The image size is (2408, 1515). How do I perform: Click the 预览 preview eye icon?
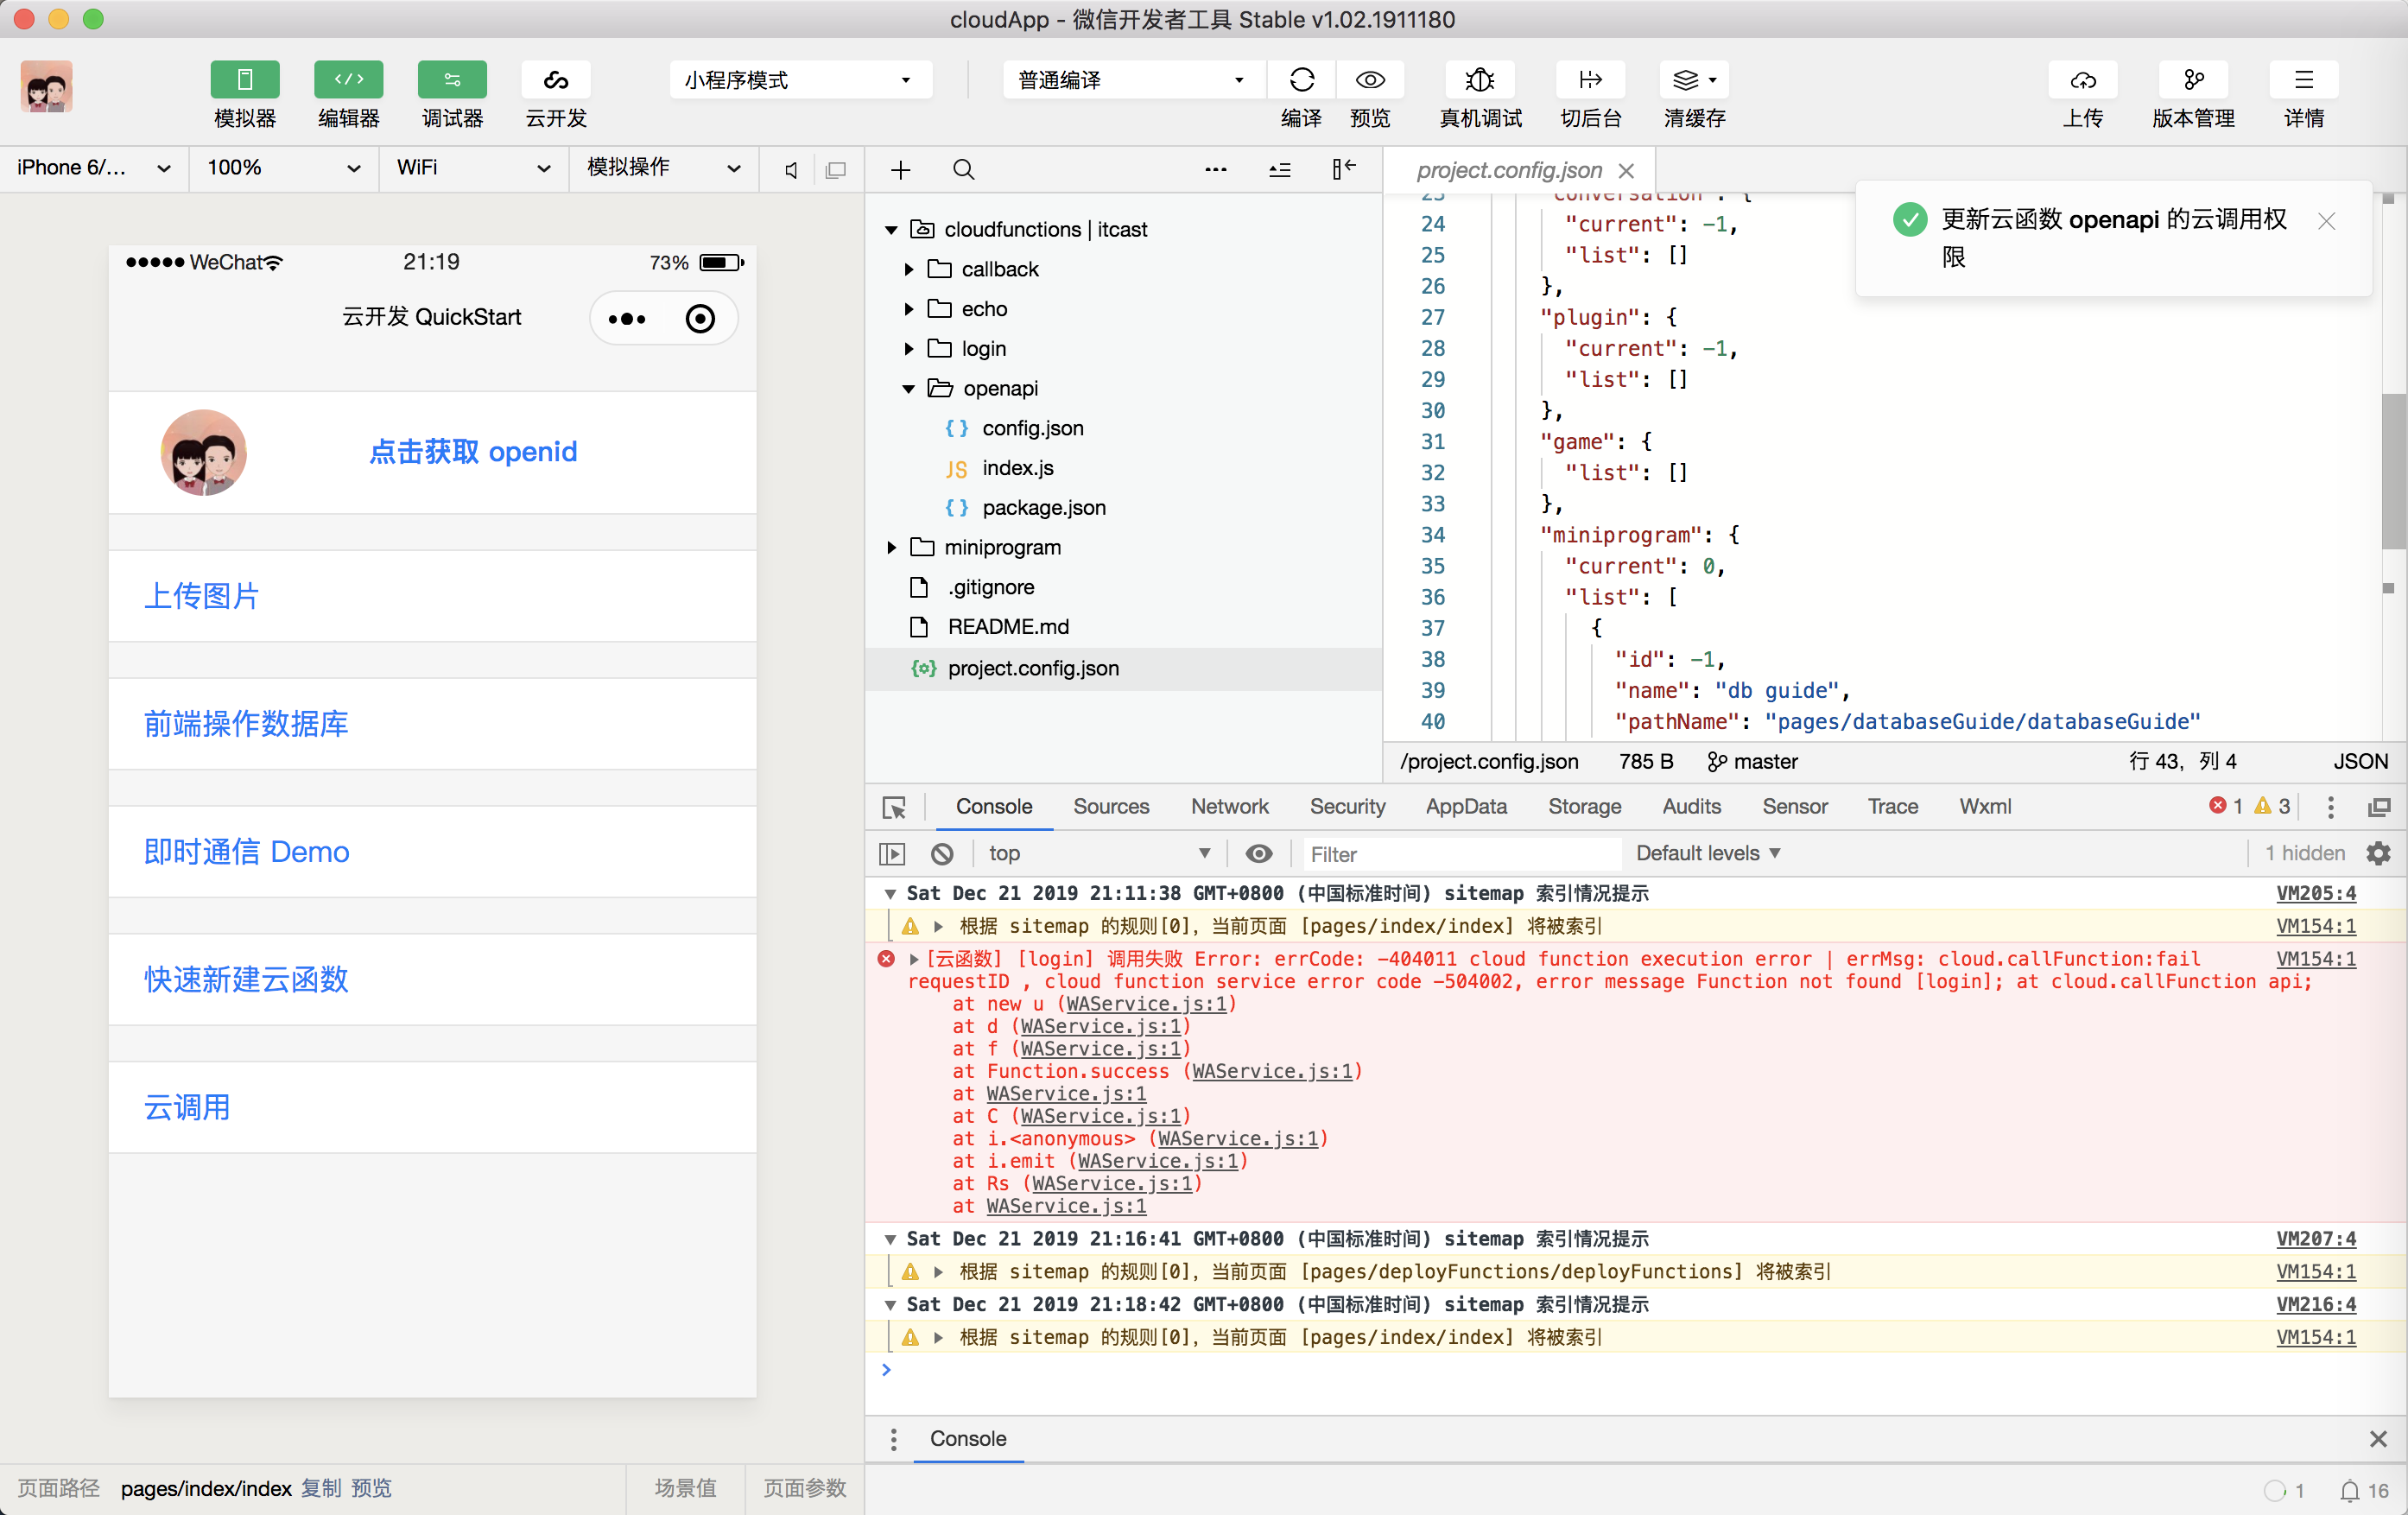tap(1370, 80)
